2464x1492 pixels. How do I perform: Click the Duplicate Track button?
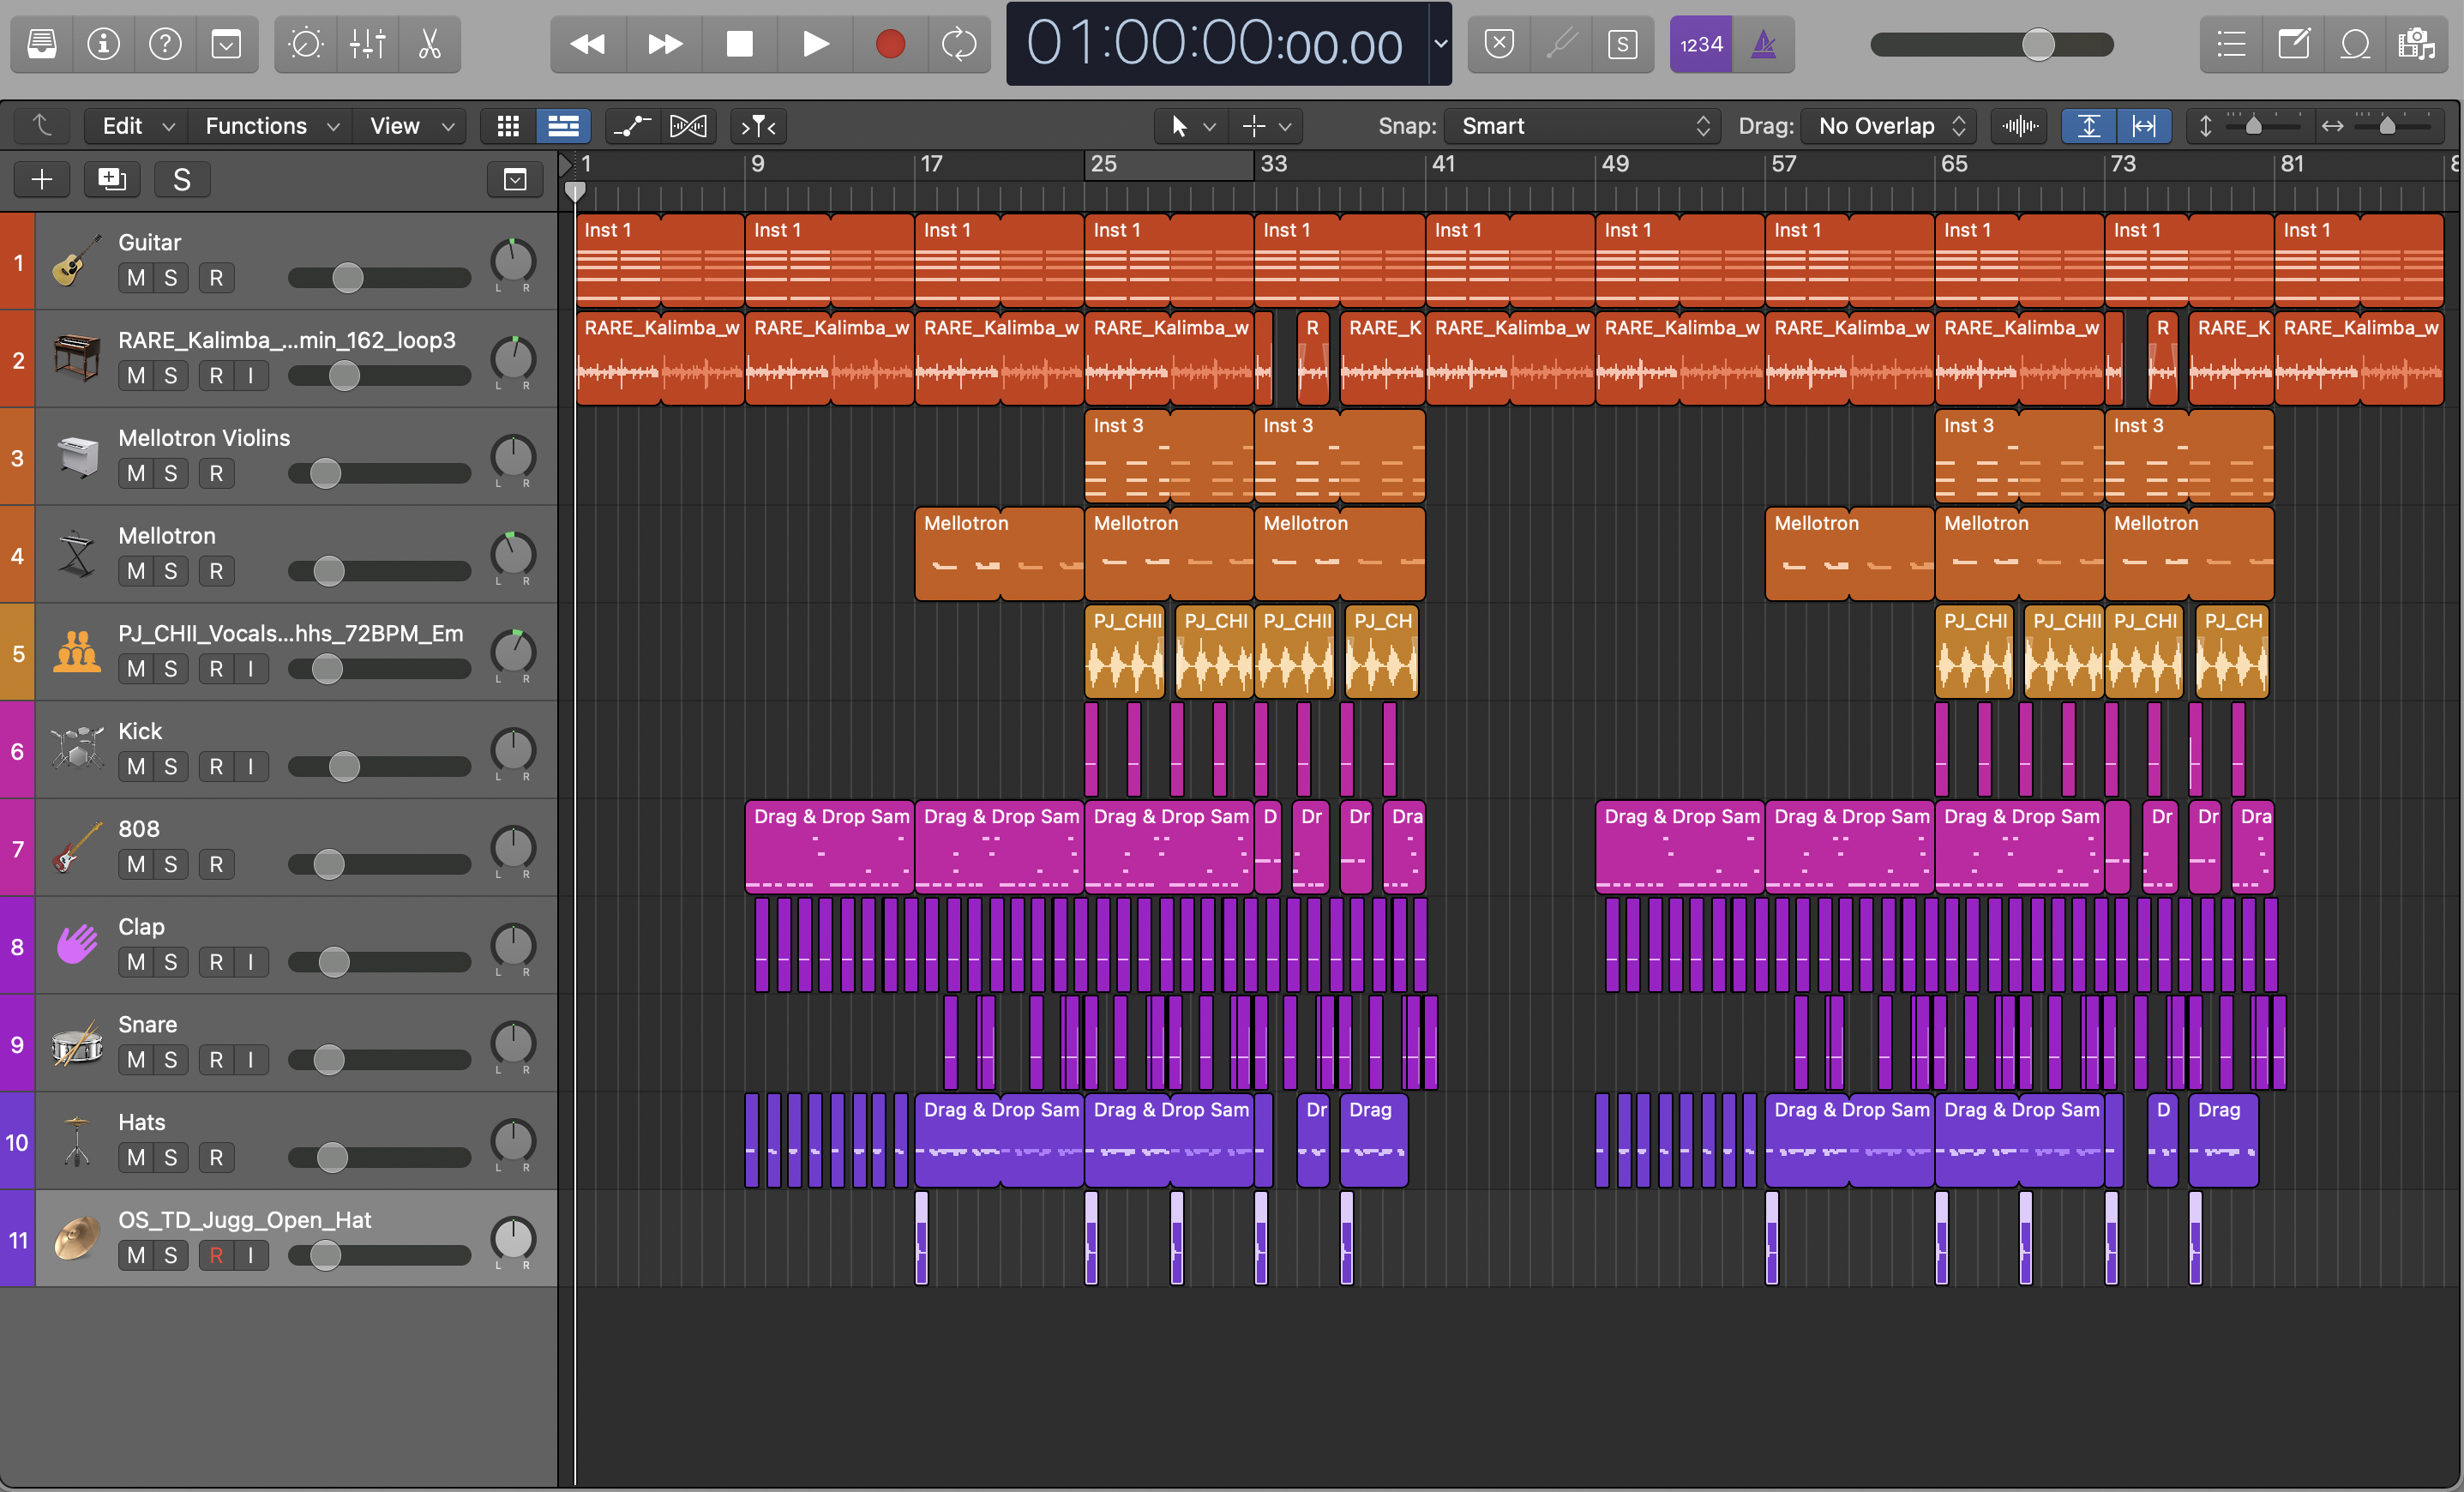[x=112, y=179]
